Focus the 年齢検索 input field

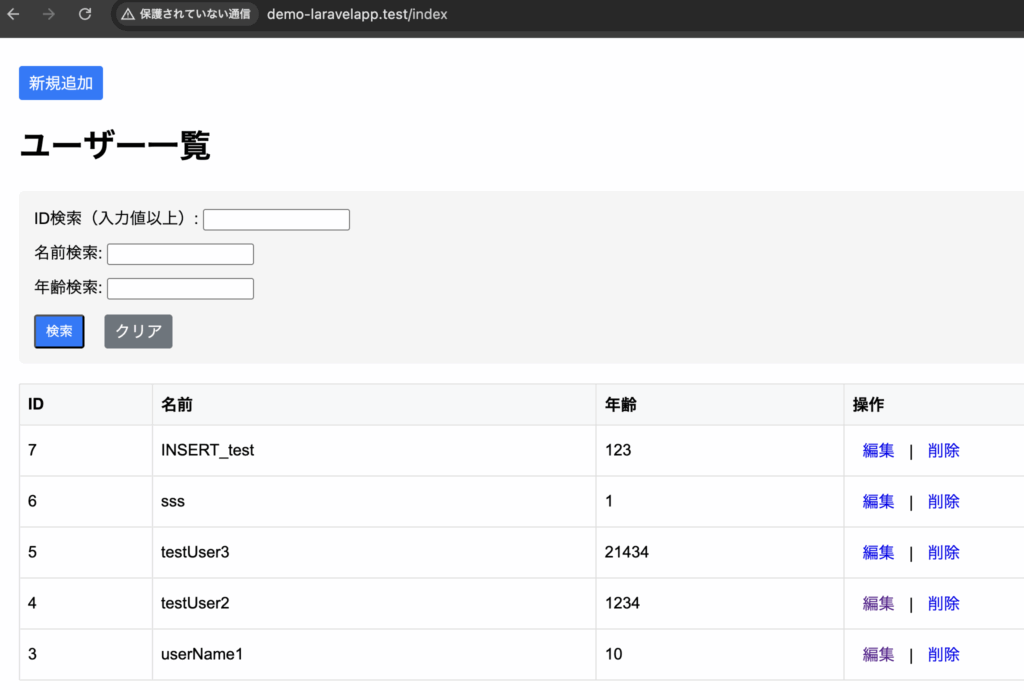coord(180,288)
